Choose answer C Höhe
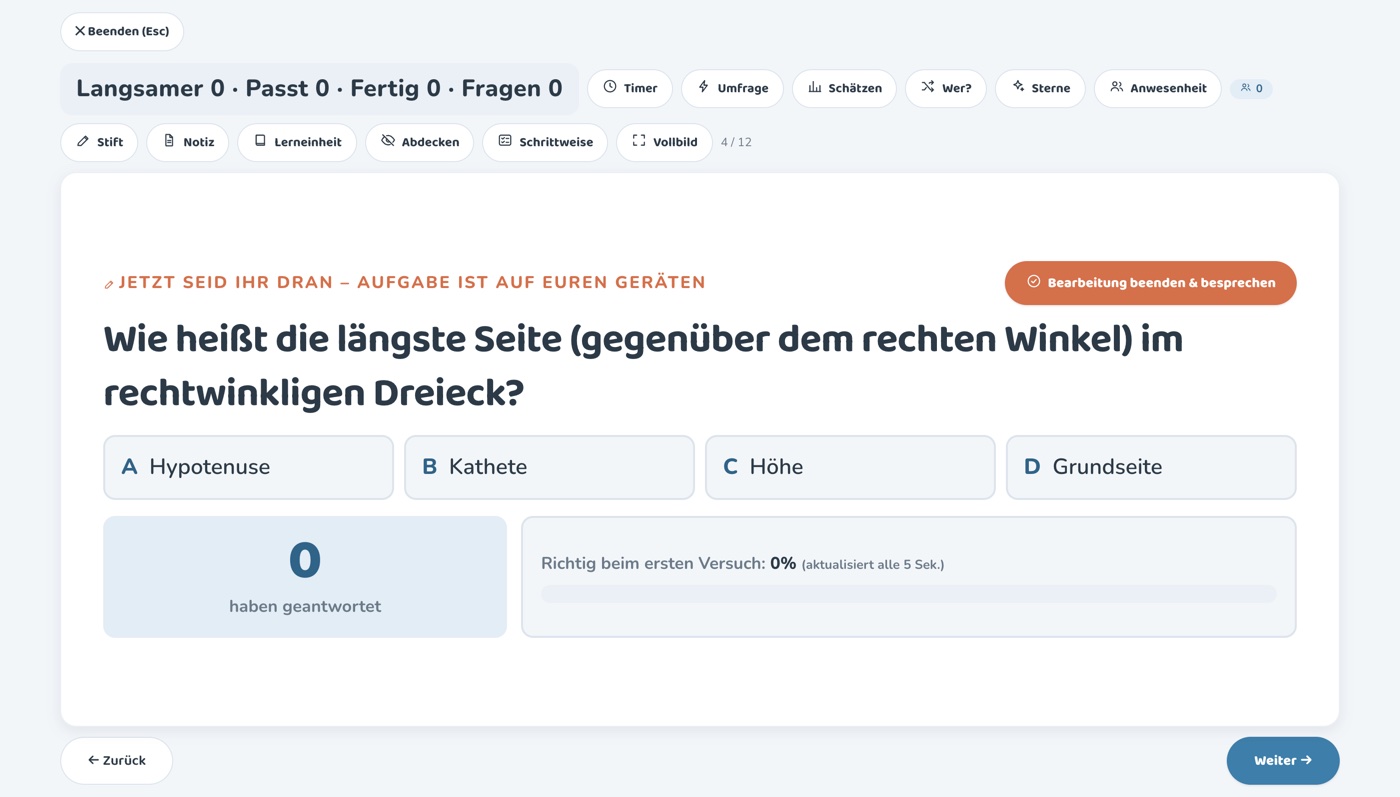The height and width of the screenshot is (797, 1400). click(x=850, y=467)
